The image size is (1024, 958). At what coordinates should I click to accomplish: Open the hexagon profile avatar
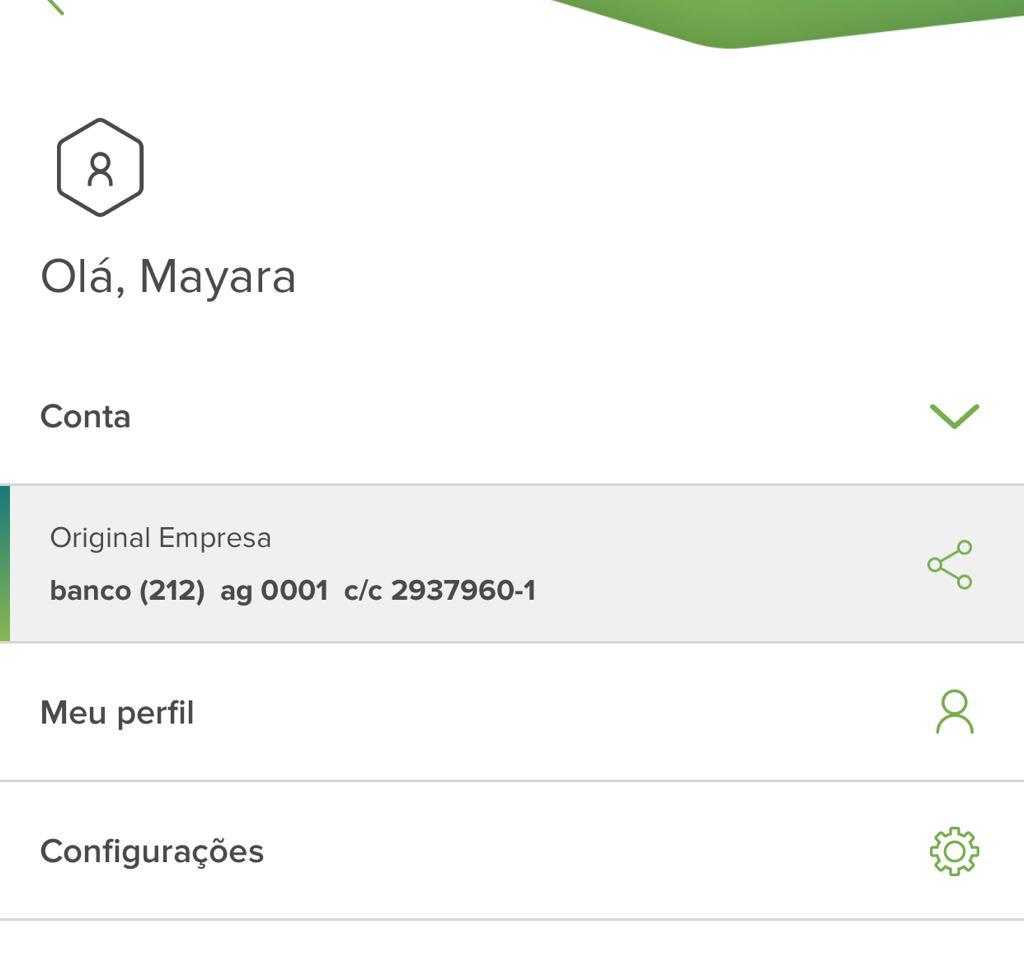click(x=100, y=167)
